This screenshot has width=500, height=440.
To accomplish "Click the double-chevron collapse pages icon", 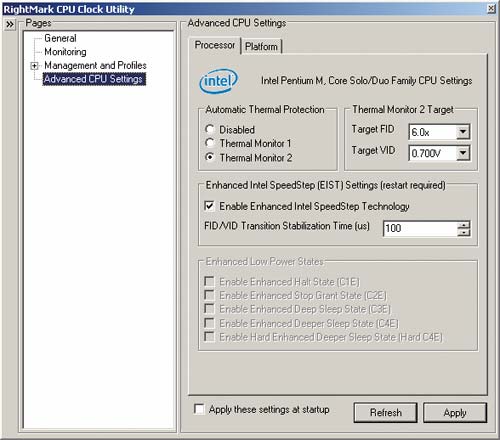I will 10,24.
